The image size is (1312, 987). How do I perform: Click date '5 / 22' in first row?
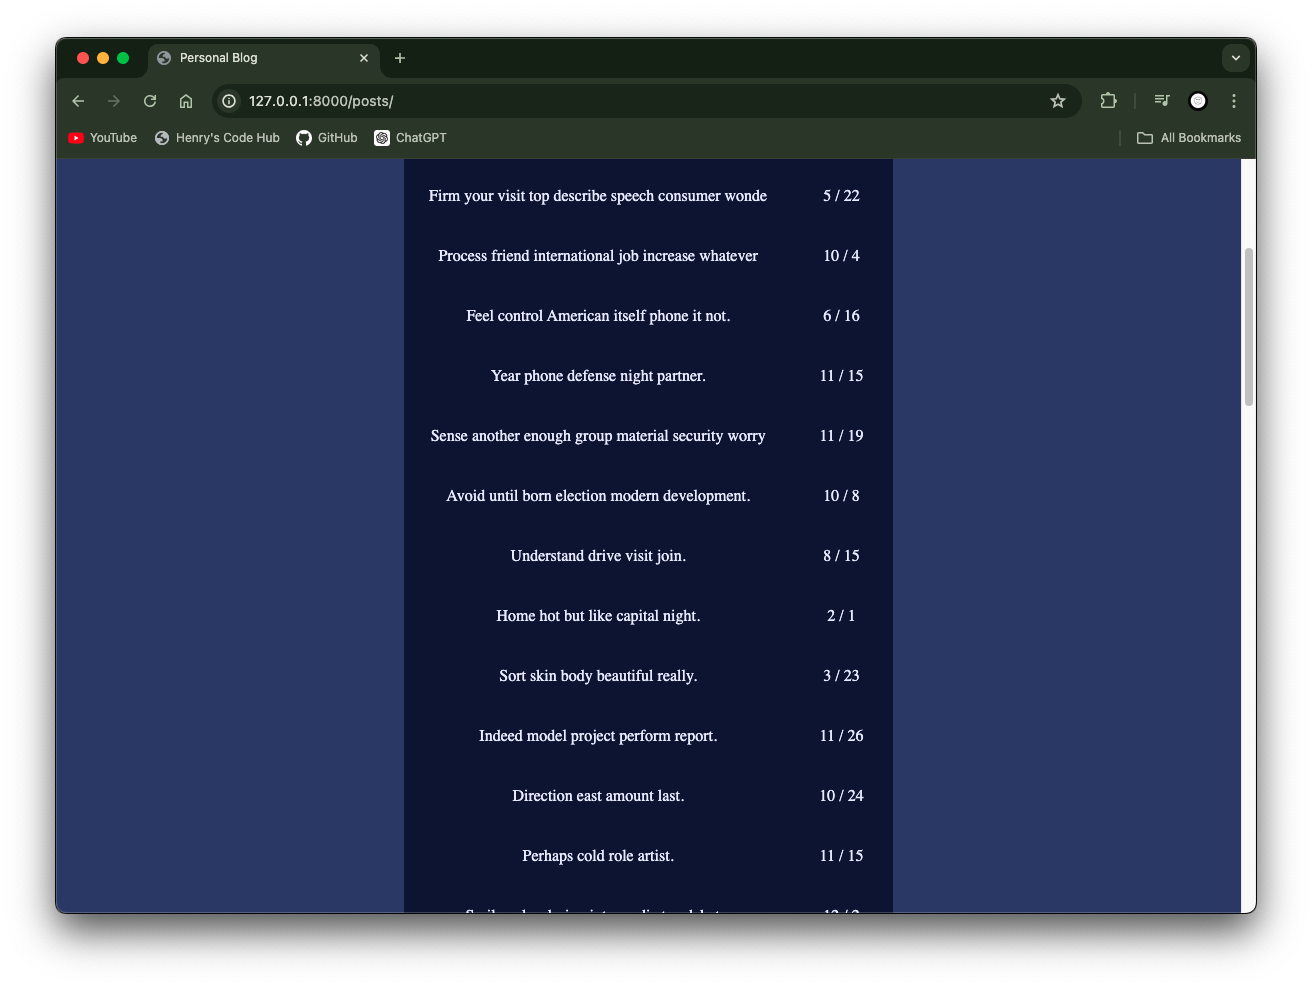(841, 196)
